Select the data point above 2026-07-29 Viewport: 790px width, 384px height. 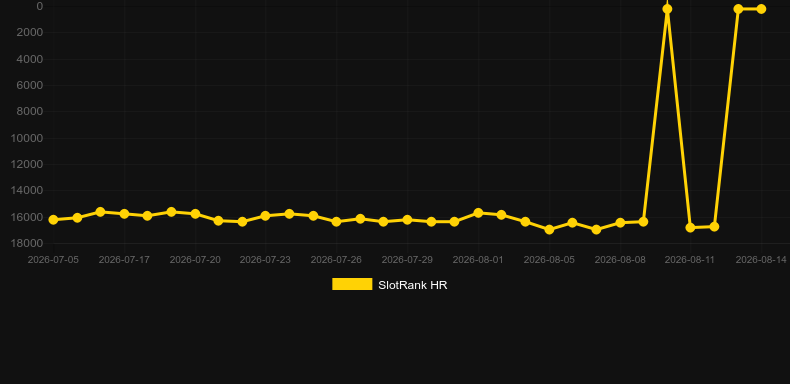(407, 220)
